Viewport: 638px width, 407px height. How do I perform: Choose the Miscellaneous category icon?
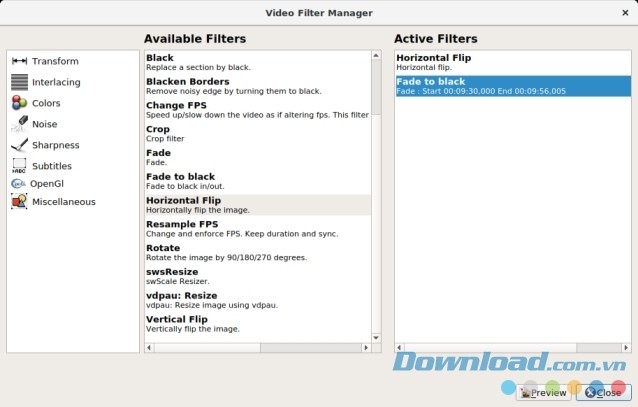click(19, 201)
